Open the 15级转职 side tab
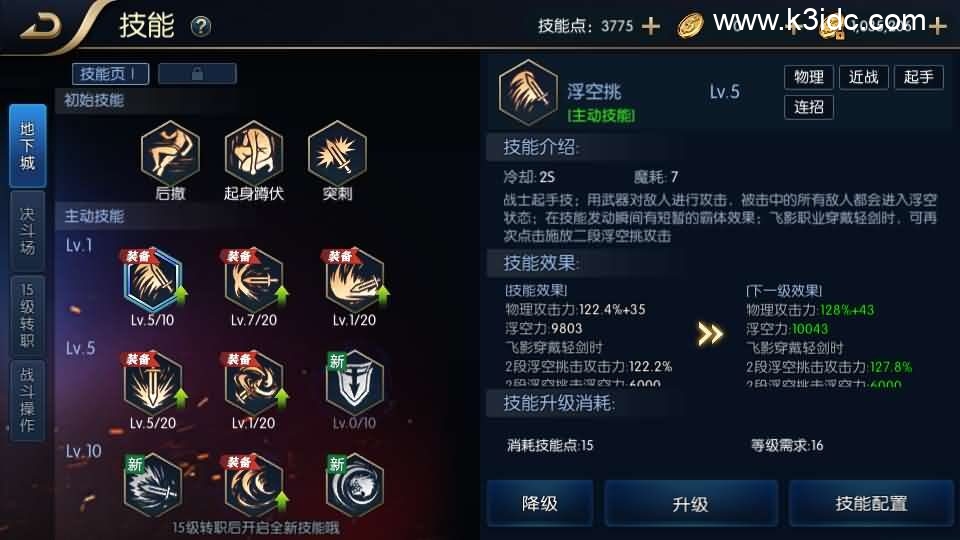The width and height of the screenshot is (960, 540). point(28,315)
